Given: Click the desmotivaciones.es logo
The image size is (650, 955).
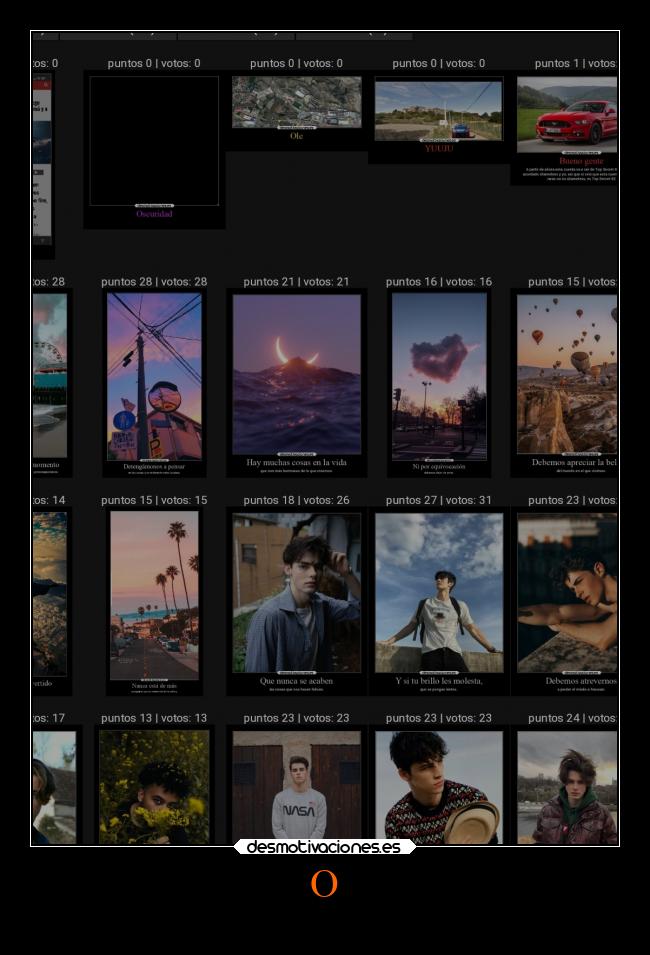Looking at the screenshot, I should 324,847.
